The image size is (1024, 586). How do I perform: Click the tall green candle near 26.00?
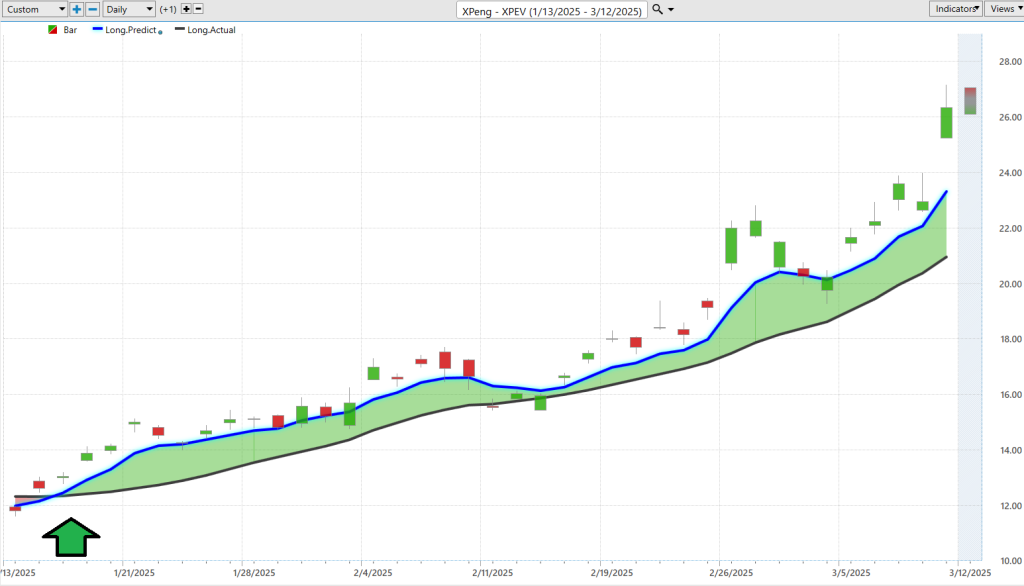tap(946, 122)
